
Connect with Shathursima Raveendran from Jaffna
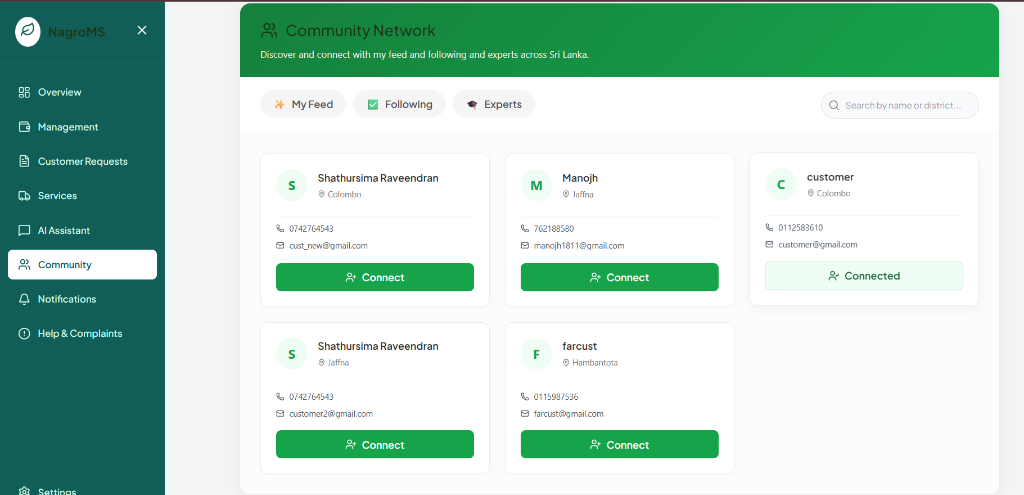click(375, 444)
